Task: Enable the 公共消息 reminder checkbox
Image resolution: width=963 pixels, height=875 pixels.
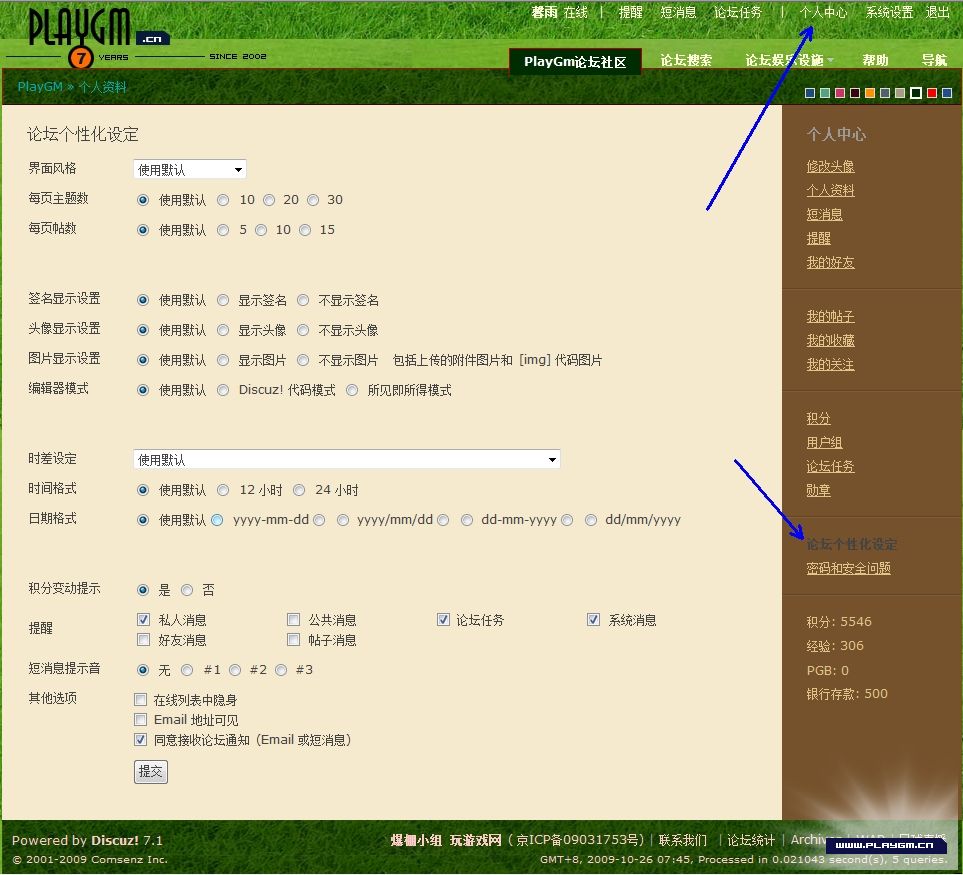Action: [x=294, y=620]
